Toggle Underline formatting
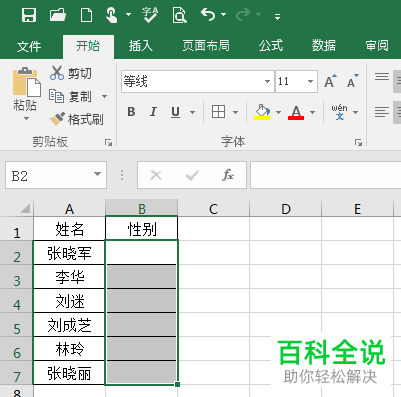The height and width of the screenshot is (397, 401). point(175,112)
